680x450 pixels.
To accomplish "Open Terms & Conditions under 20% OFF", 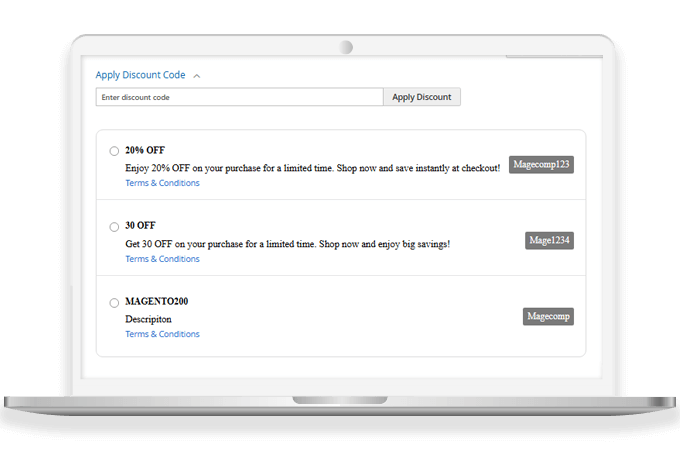I will [162, 183].
